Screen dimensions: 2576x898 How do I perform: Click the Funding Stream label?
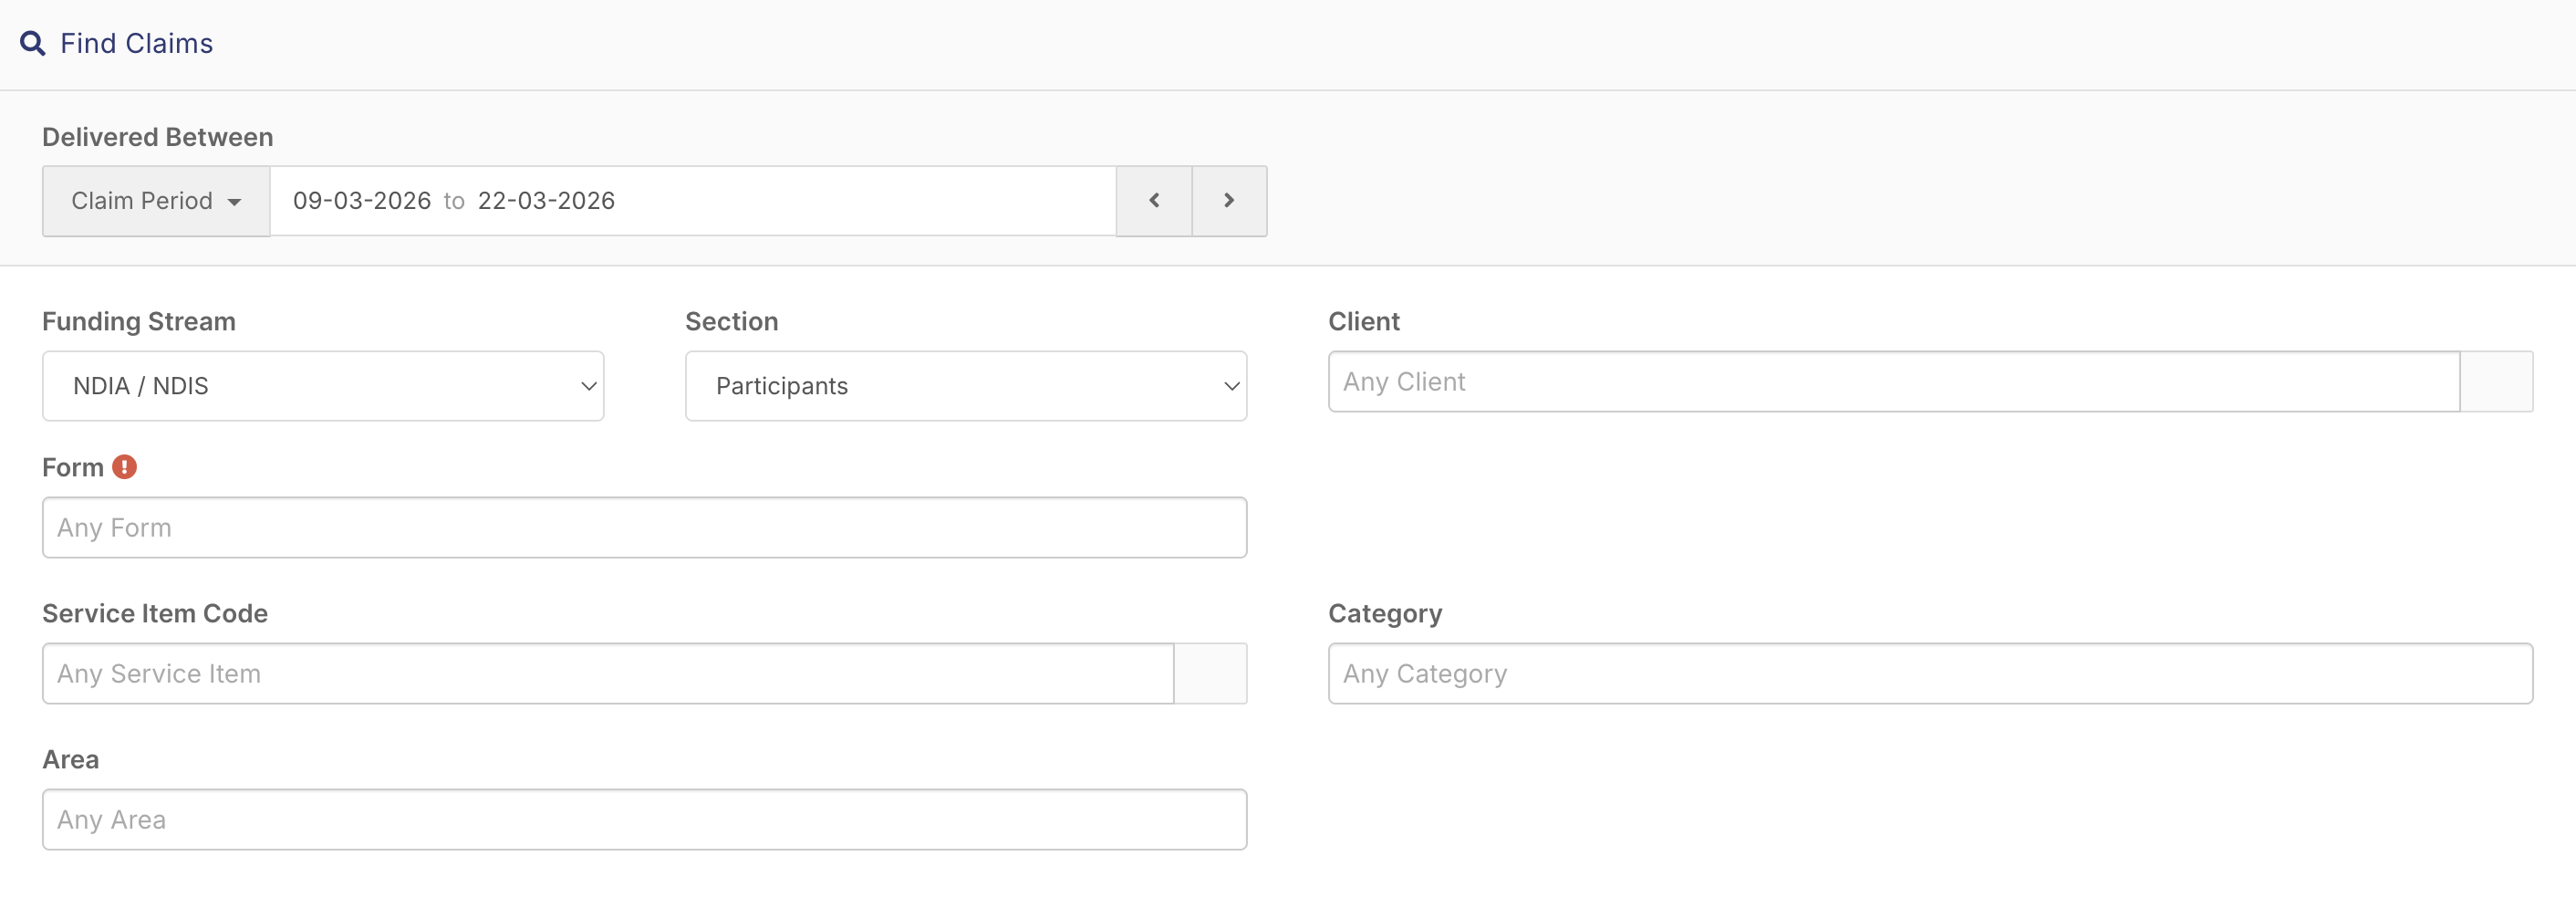[139, 321]
